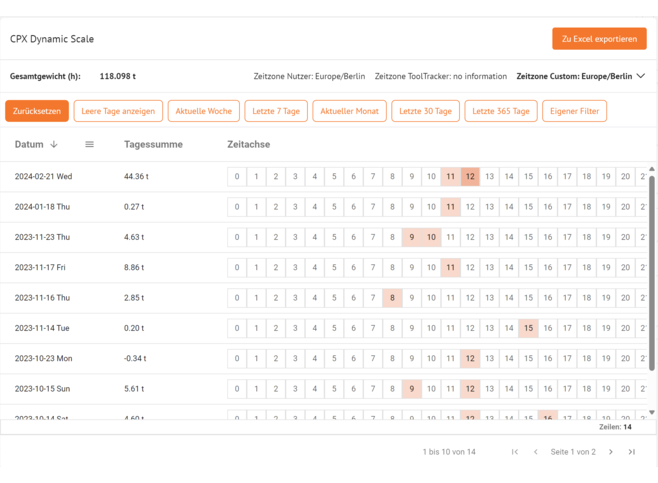Apply the Aktueller Monat filter

coord(349,111)
